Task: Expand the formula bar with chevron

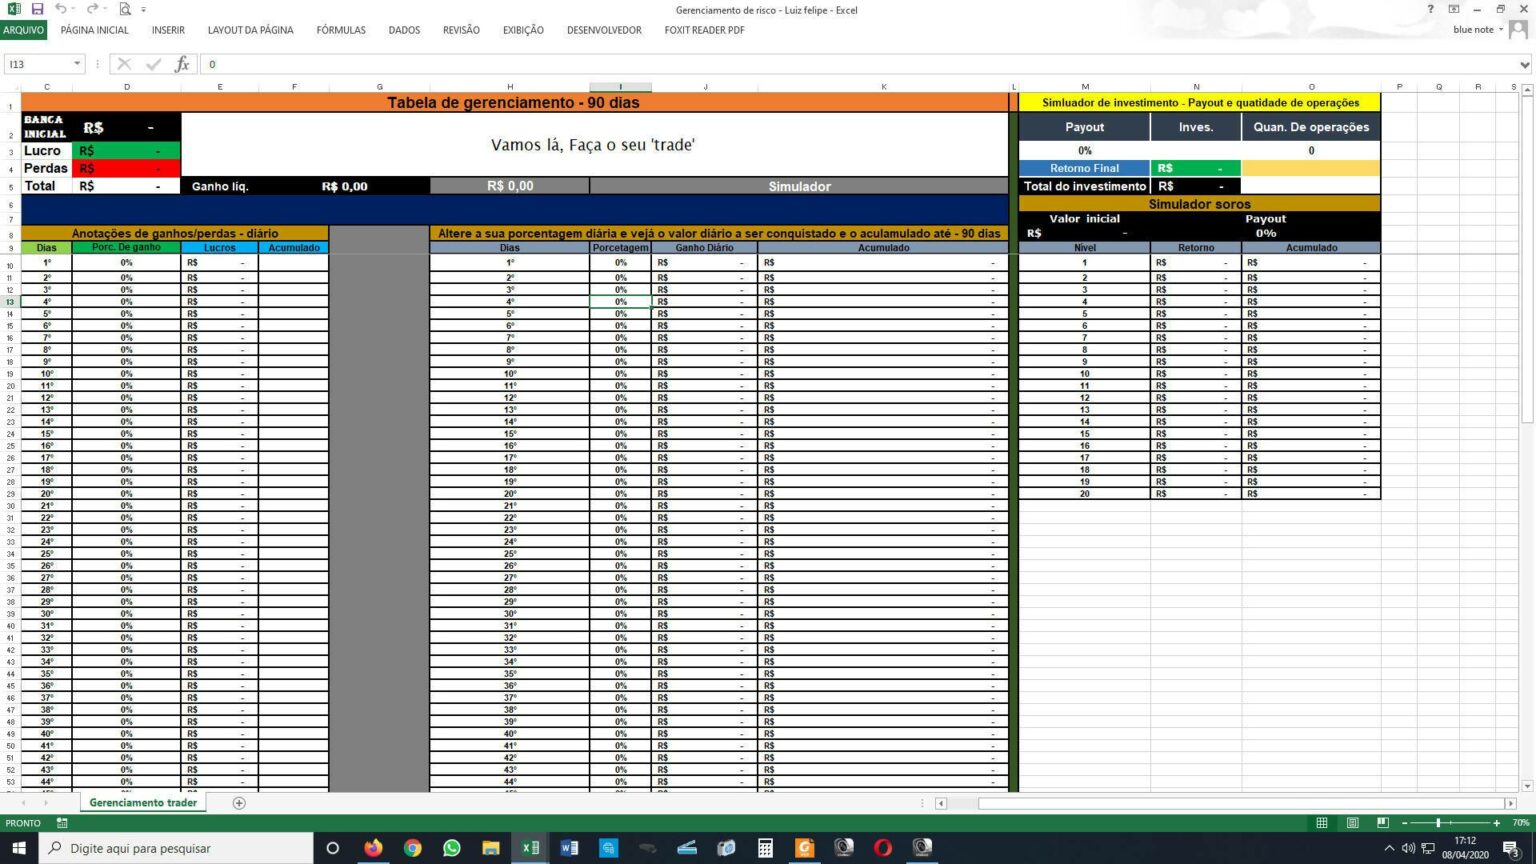Action: point(1524,64)
